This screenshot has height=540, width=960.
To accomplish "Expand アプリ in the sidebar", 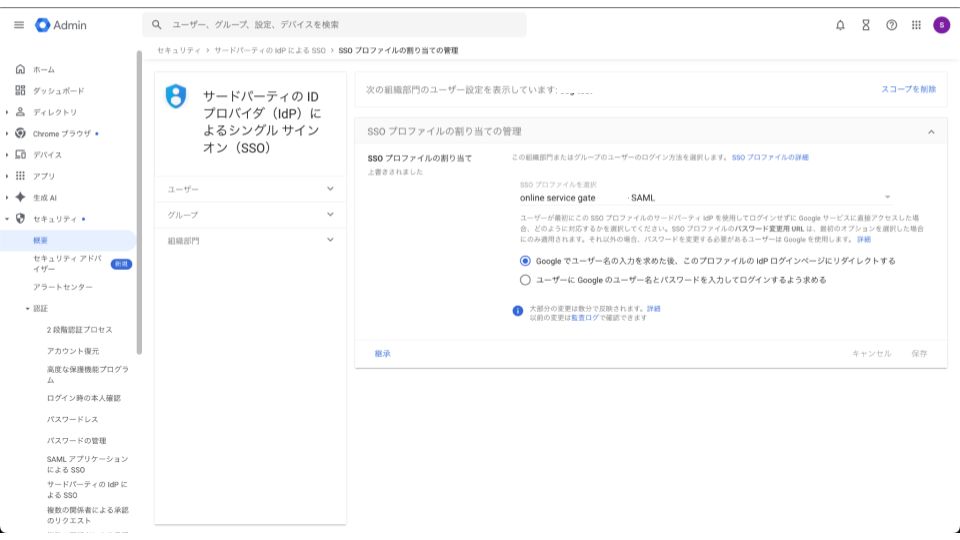I will [x=7, y=176].
